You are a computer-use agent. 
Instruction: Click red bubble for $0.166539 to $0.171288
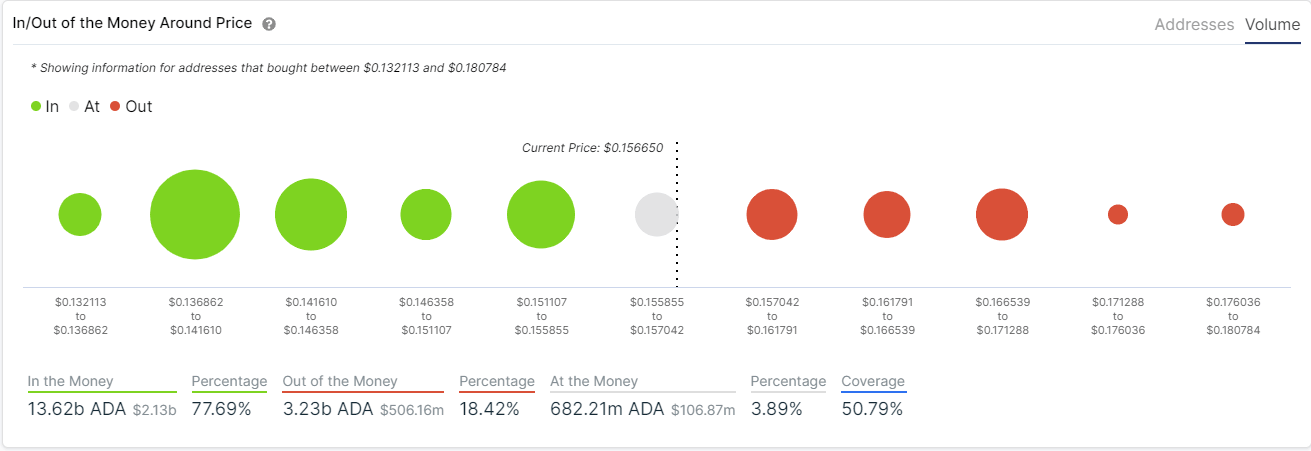pyautogui.click(x=1002, y=215)
